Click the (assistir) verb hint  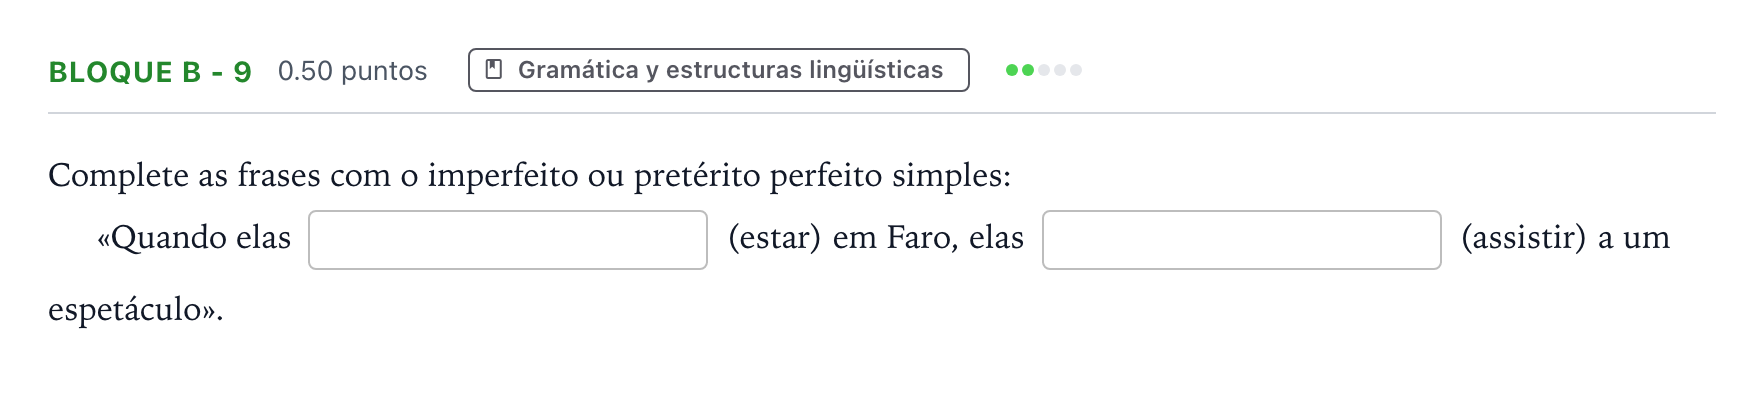click(x=1523, y=238)
